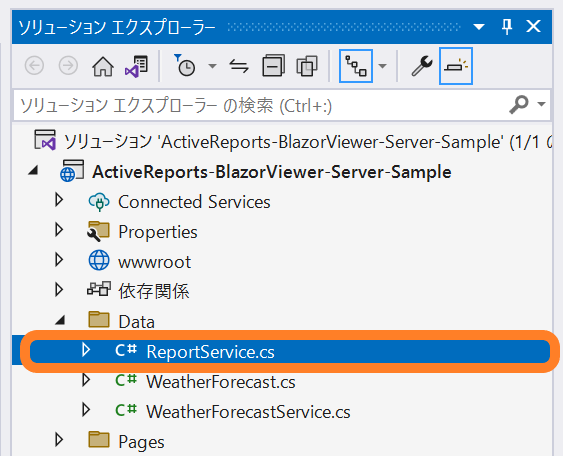Expand the wwwroot node

(x=59, y=260)
